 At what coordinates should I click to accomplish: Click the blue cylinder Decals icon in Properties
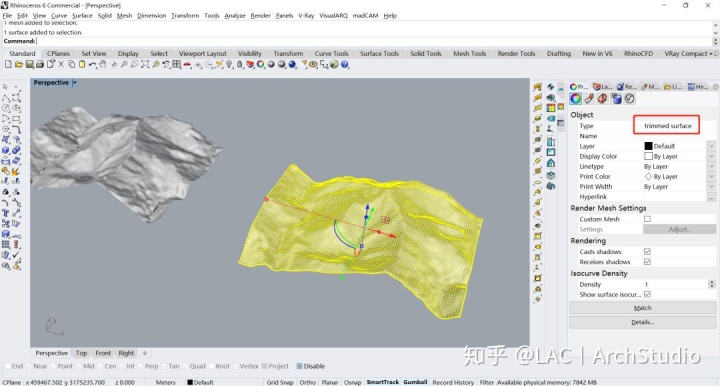pyautogui.click(x=616, y=99)
